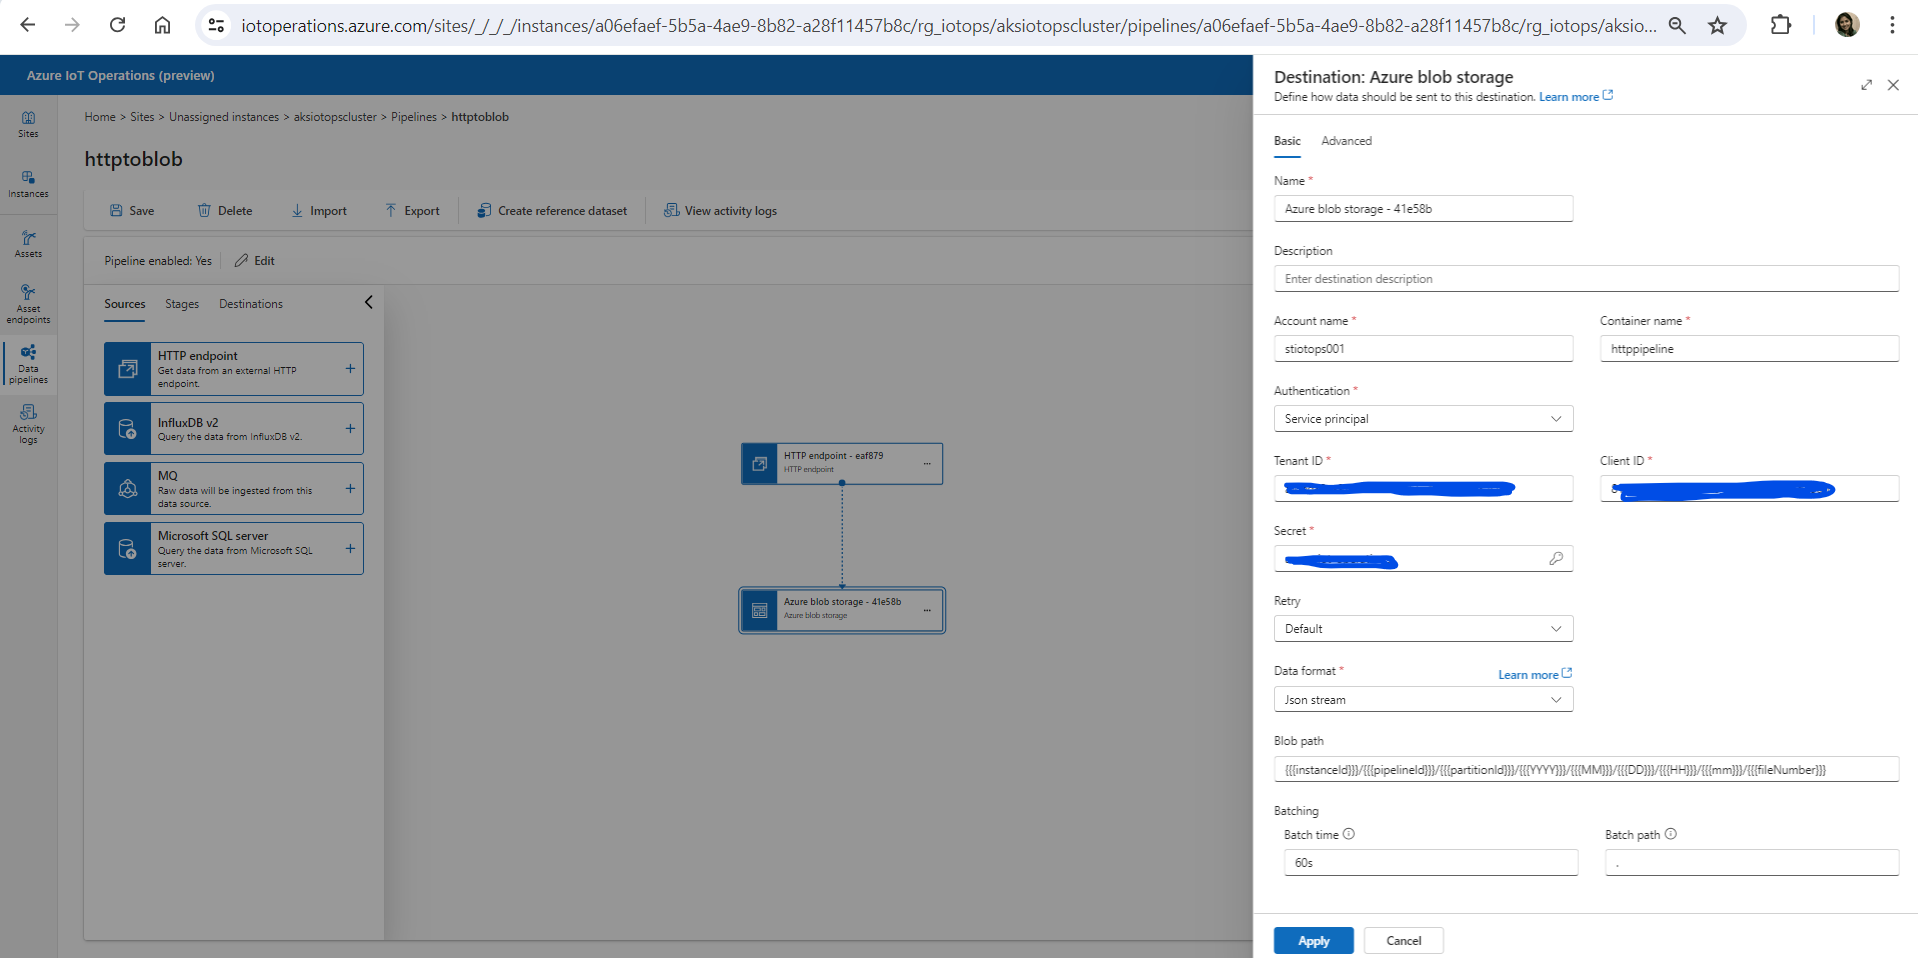
Task: Delete the pipeline
Action: 225,211
